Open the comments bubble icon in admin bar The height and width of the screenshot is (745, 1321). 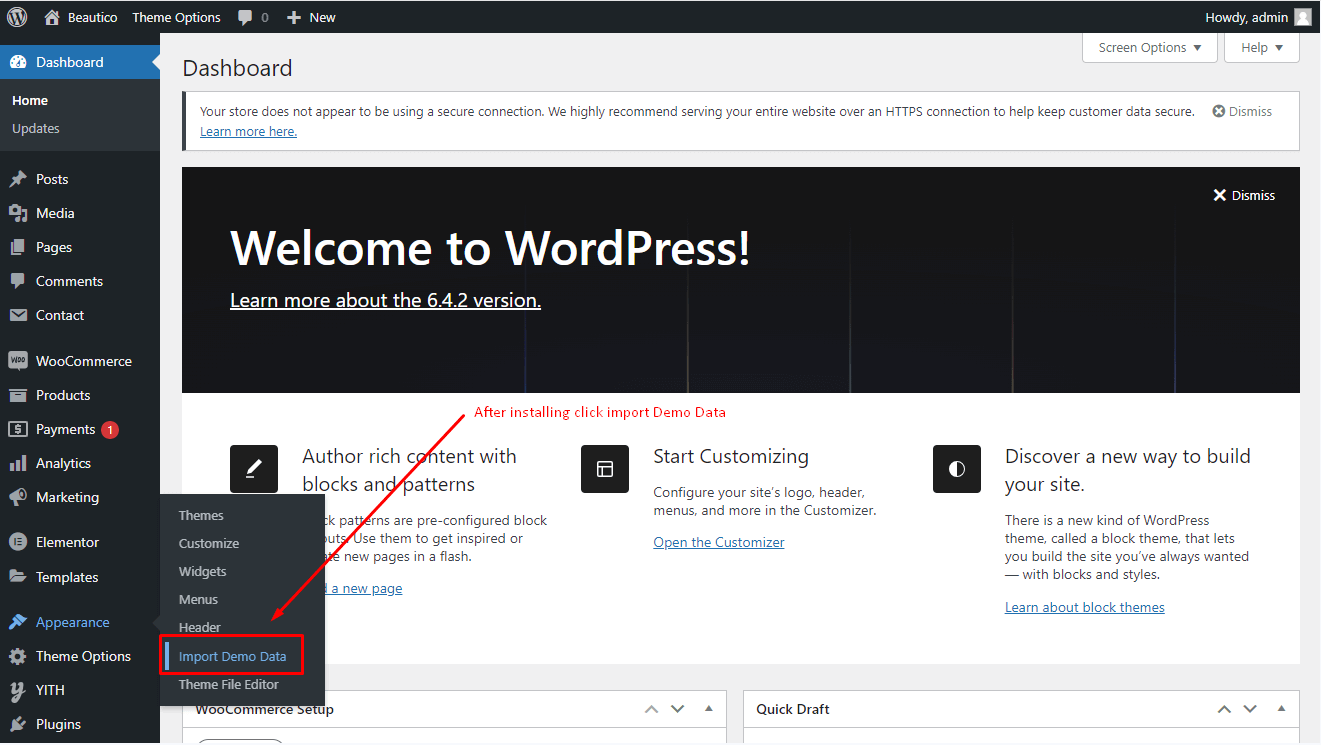[x=245, y=17]
